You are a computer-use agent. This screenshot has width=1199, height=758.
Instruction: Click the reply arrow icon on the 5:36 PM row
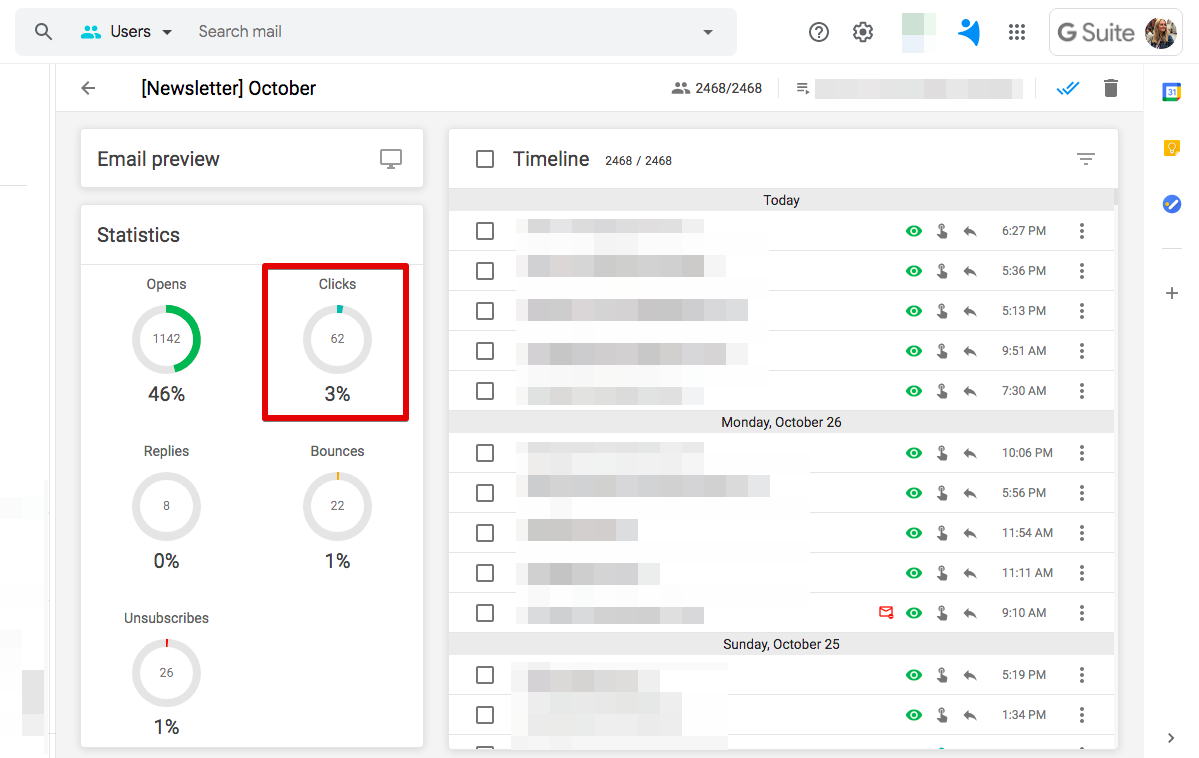968,270
